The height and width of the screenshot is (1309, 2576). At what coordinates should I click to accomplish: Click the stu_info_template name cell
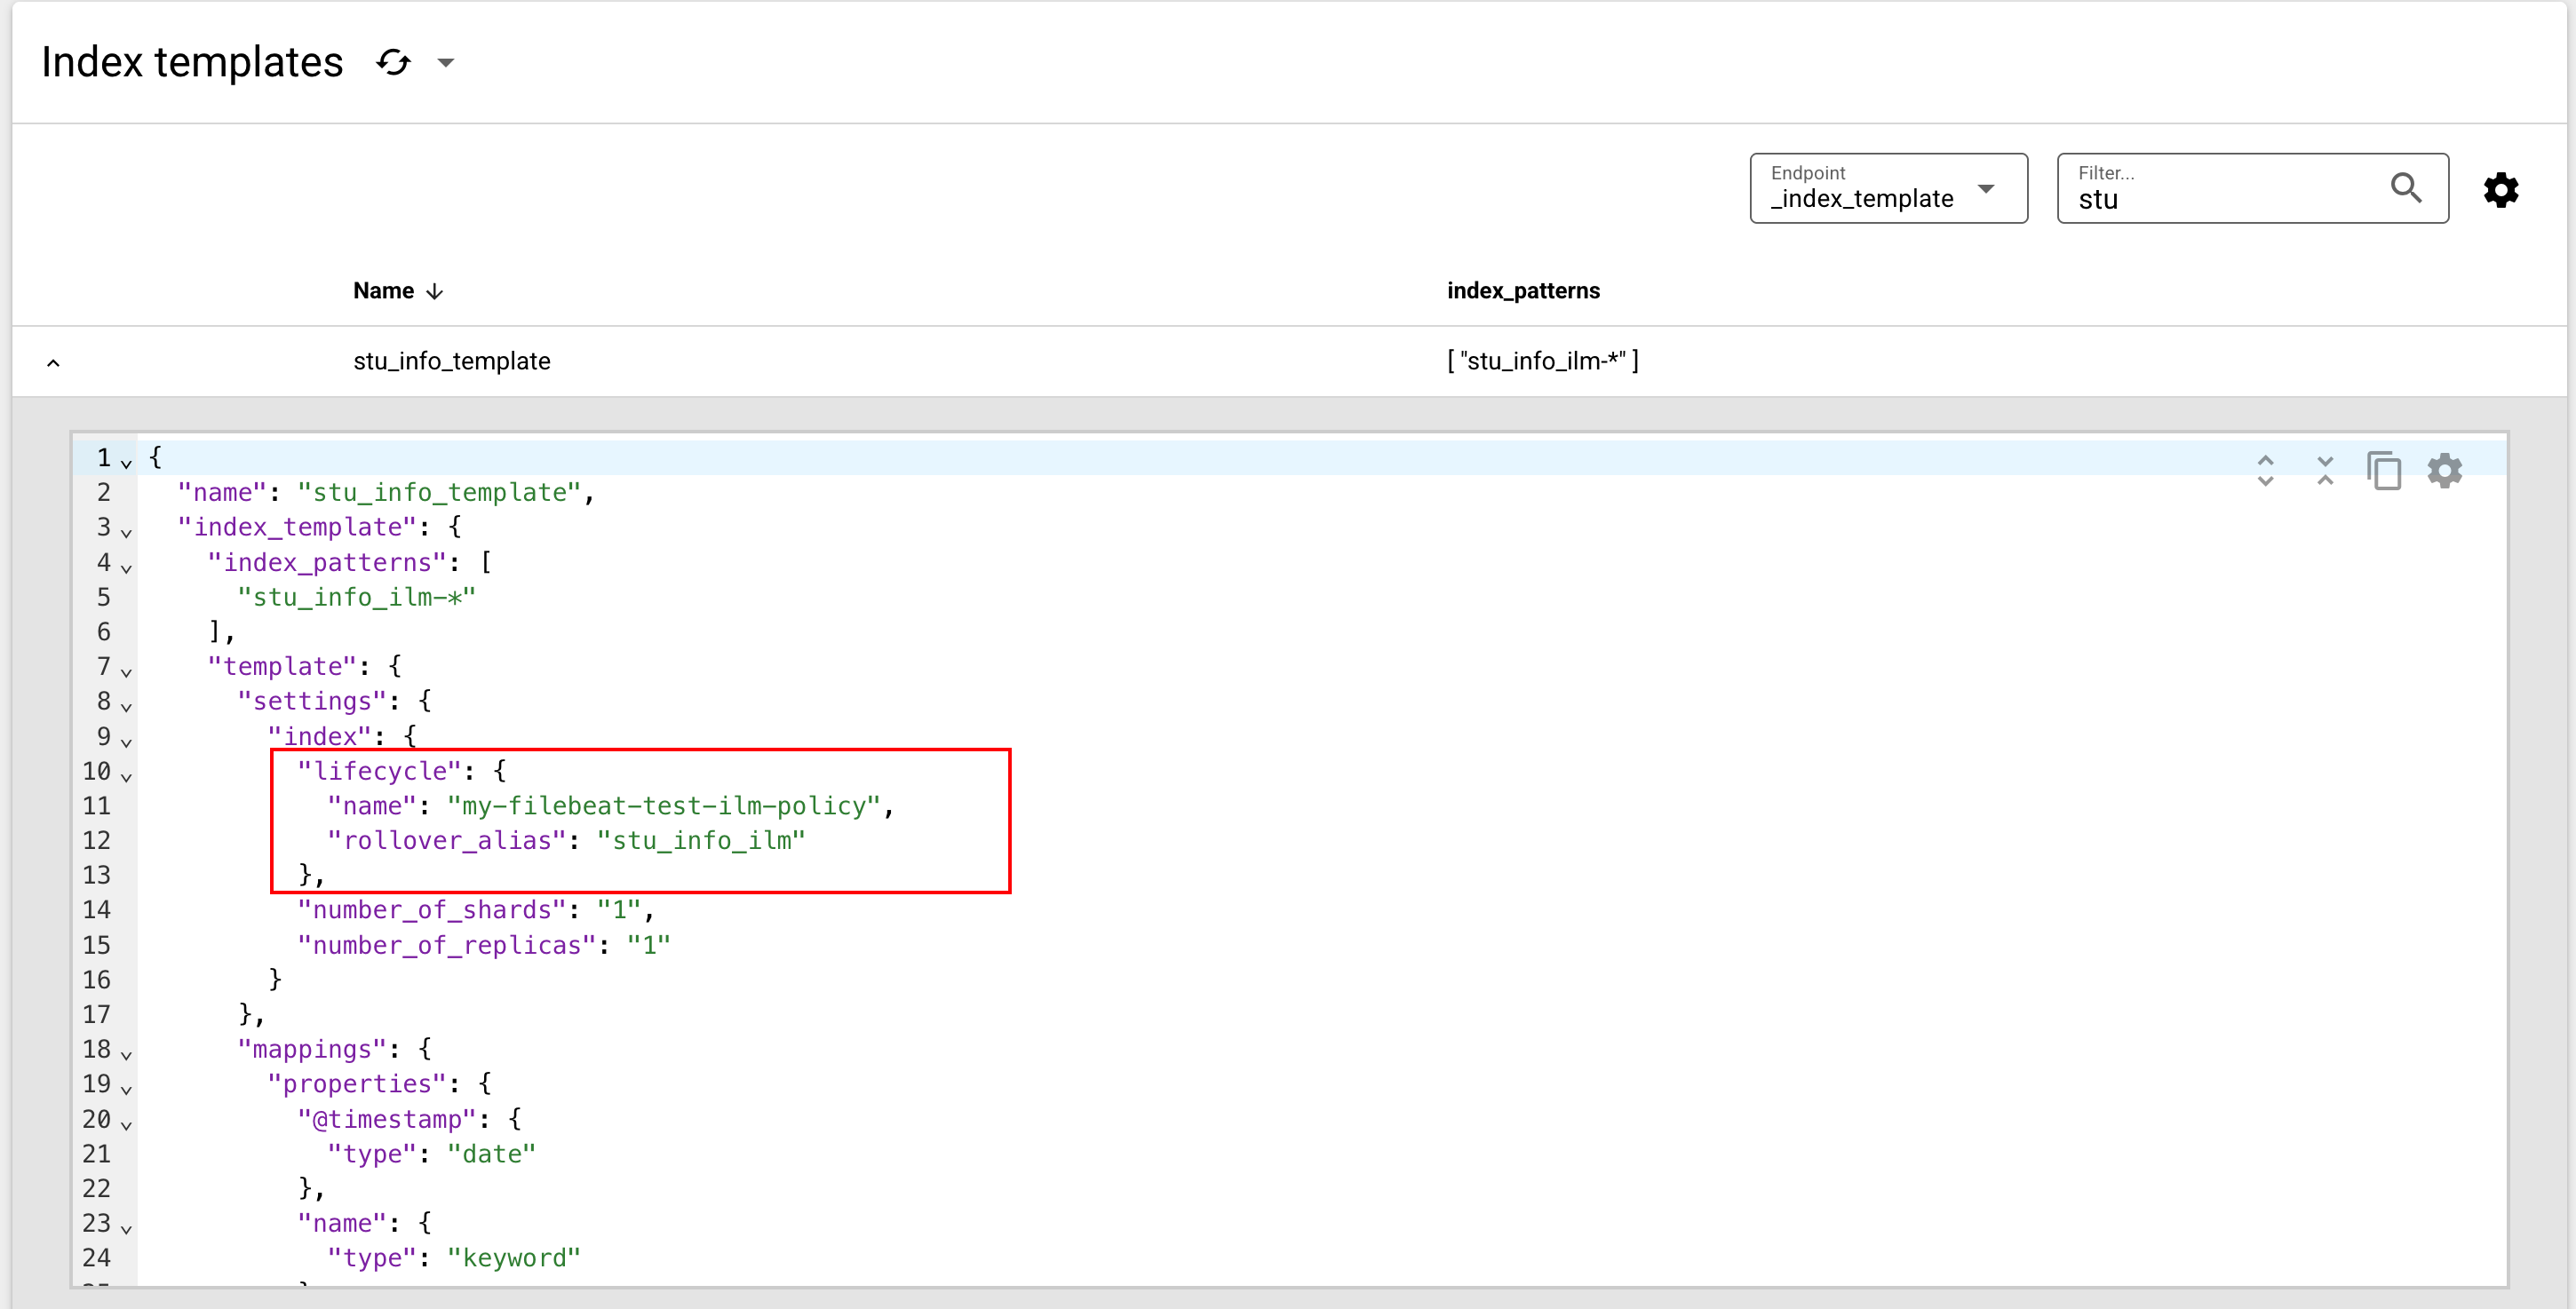pos(452,361)
